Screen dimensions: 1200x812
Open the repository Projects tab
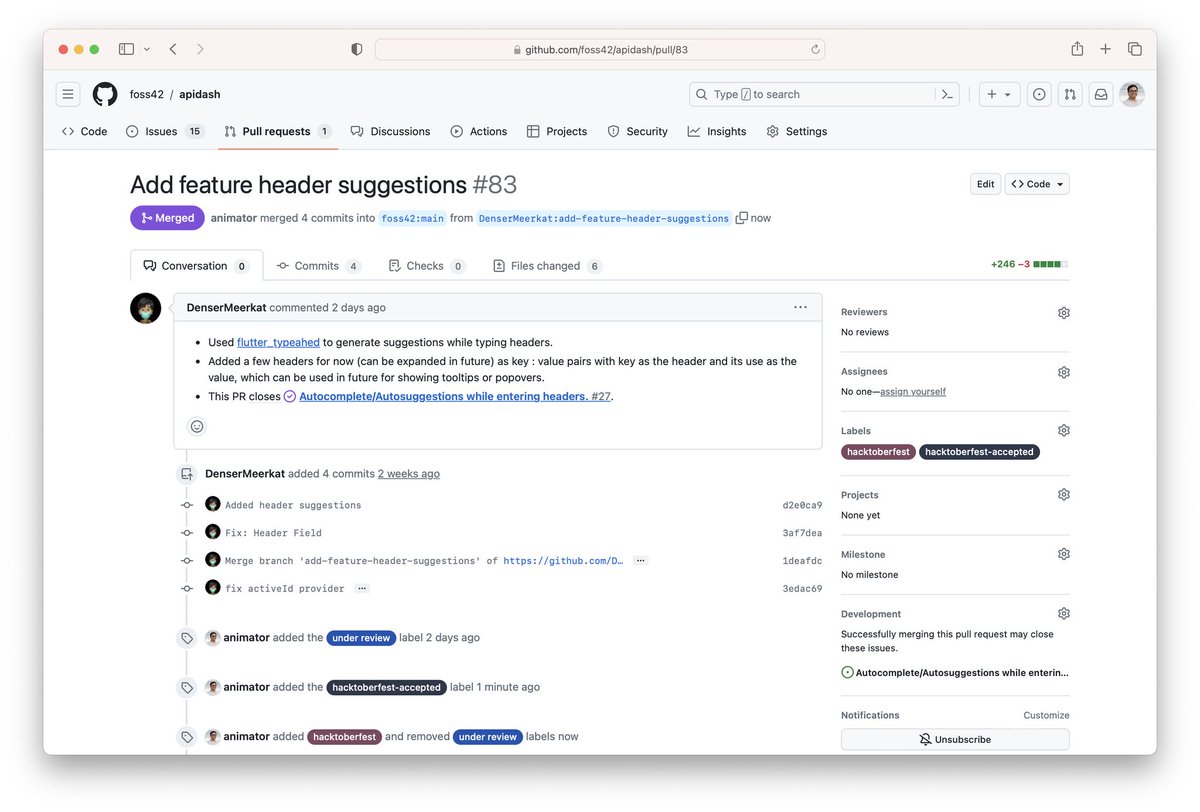[x=557, y=131]
